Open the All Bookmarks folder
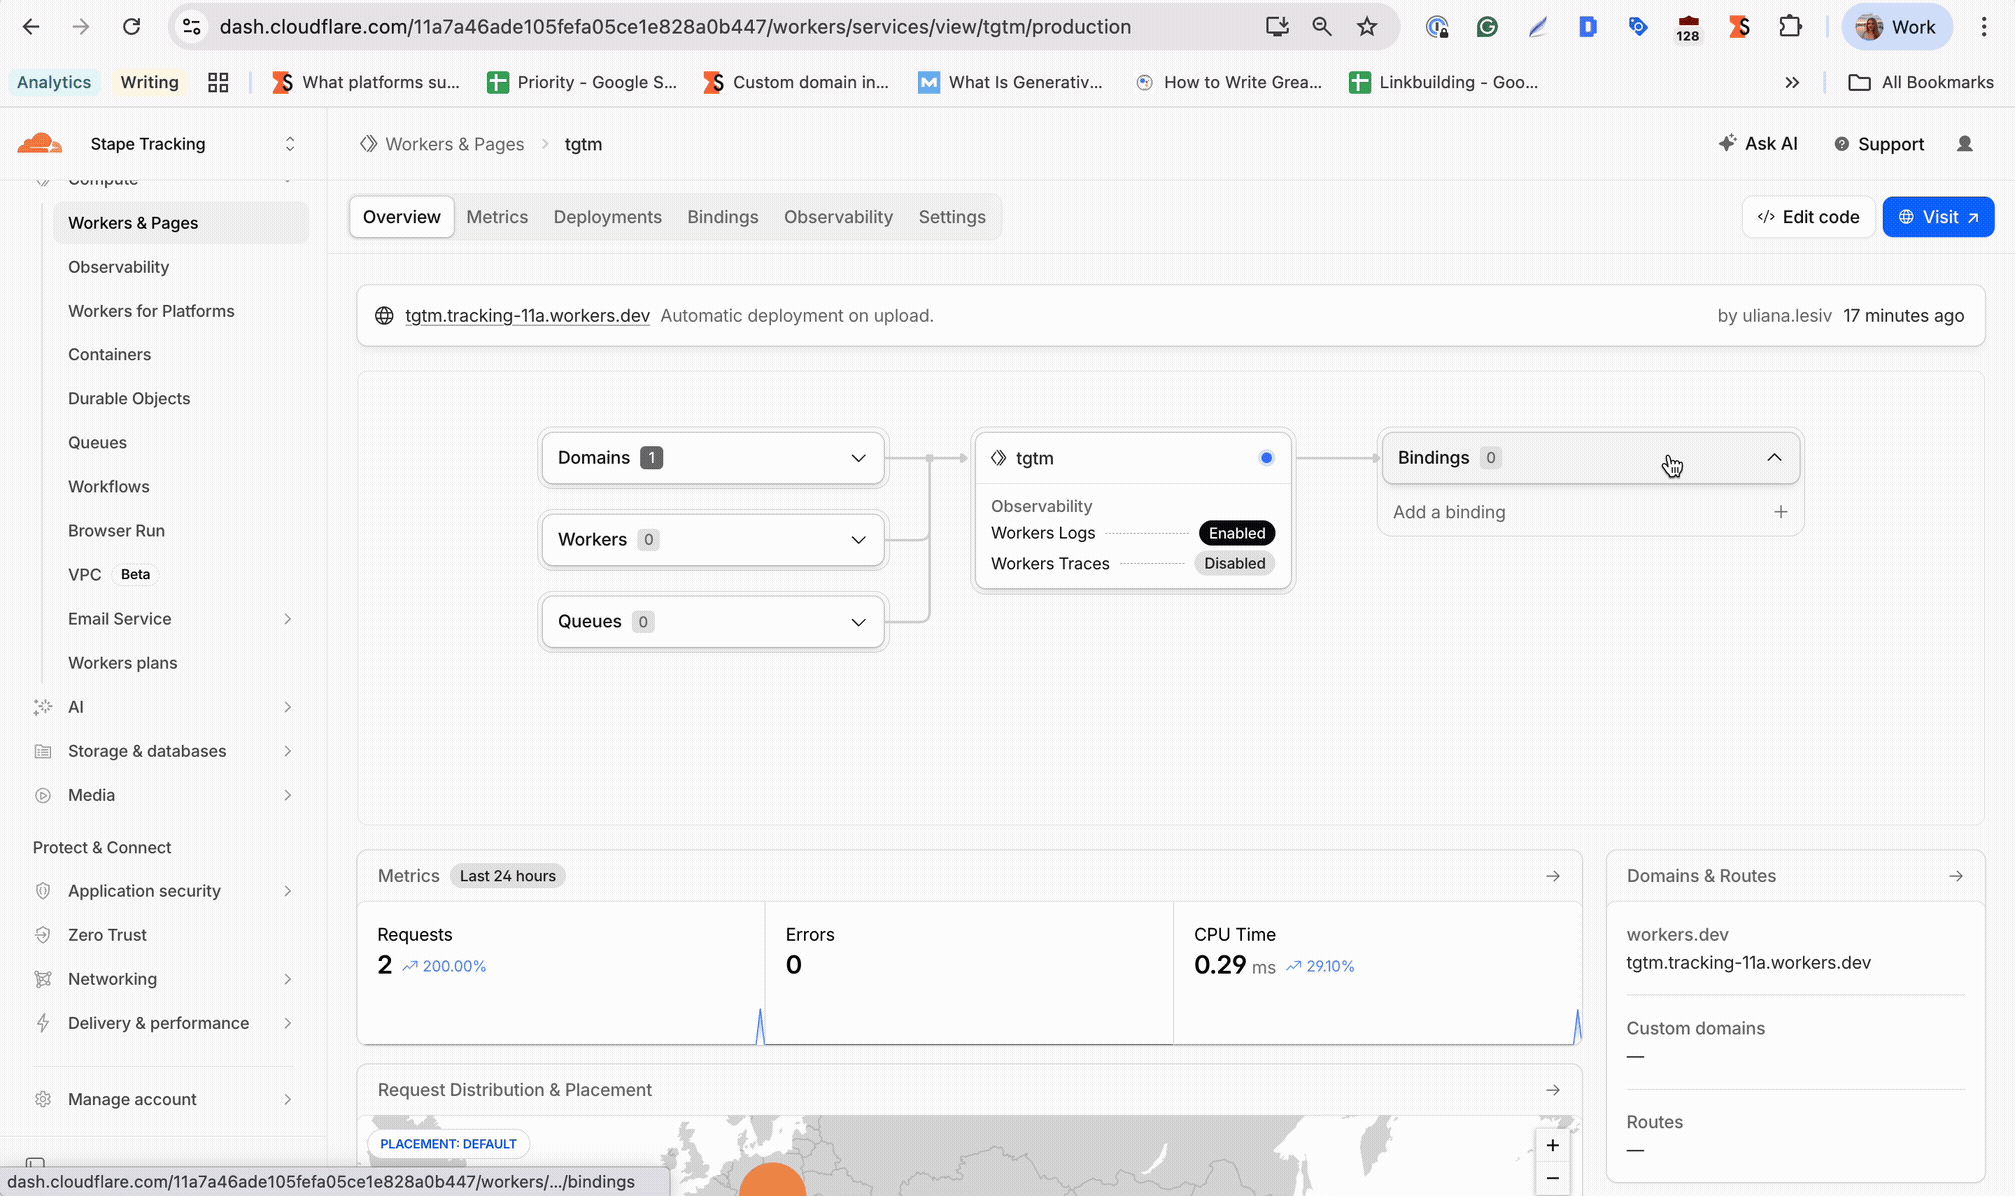Screen dimensions: 2015x1196 (x=1920, y=82)
